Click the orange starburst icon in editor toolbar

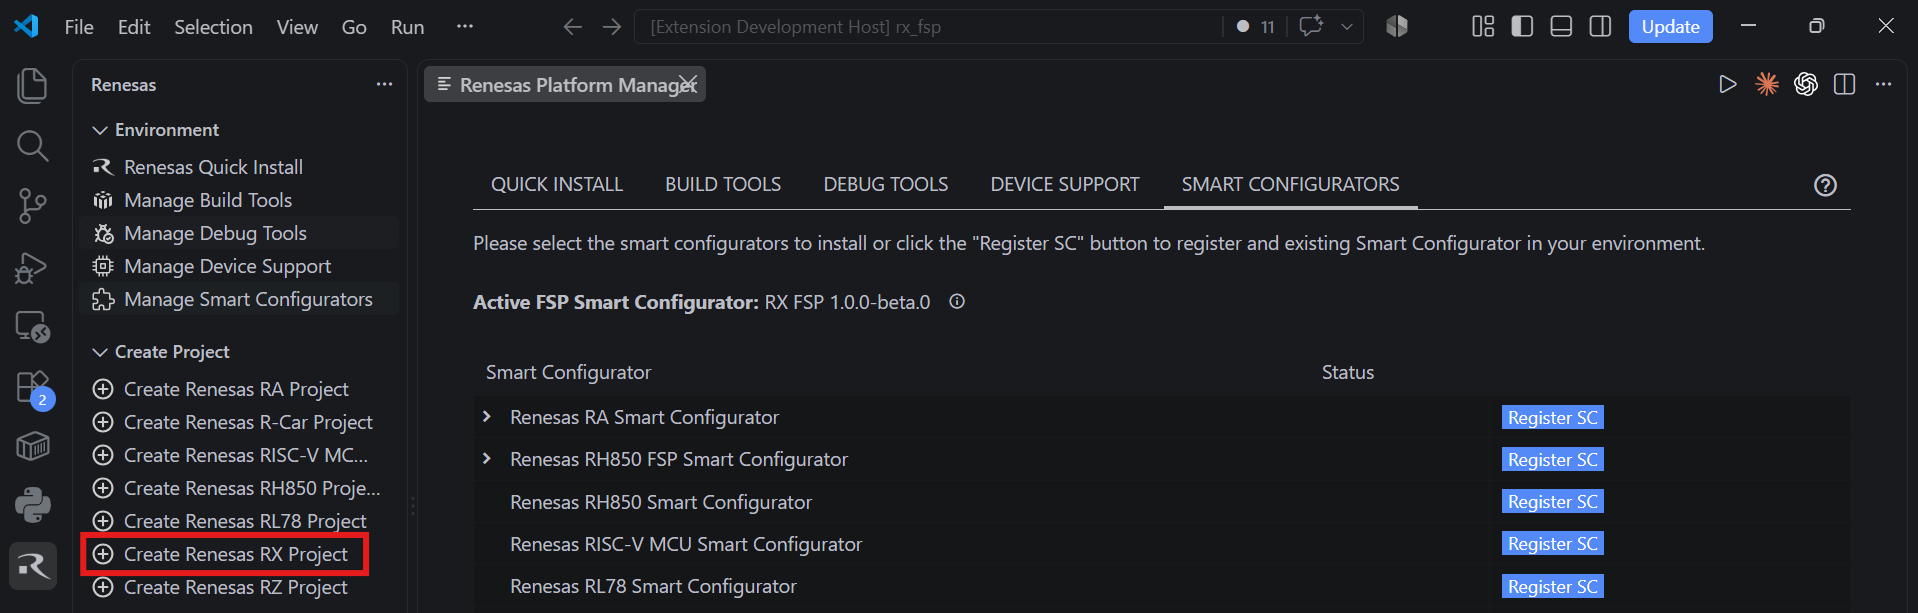[x=1767, y=84]
